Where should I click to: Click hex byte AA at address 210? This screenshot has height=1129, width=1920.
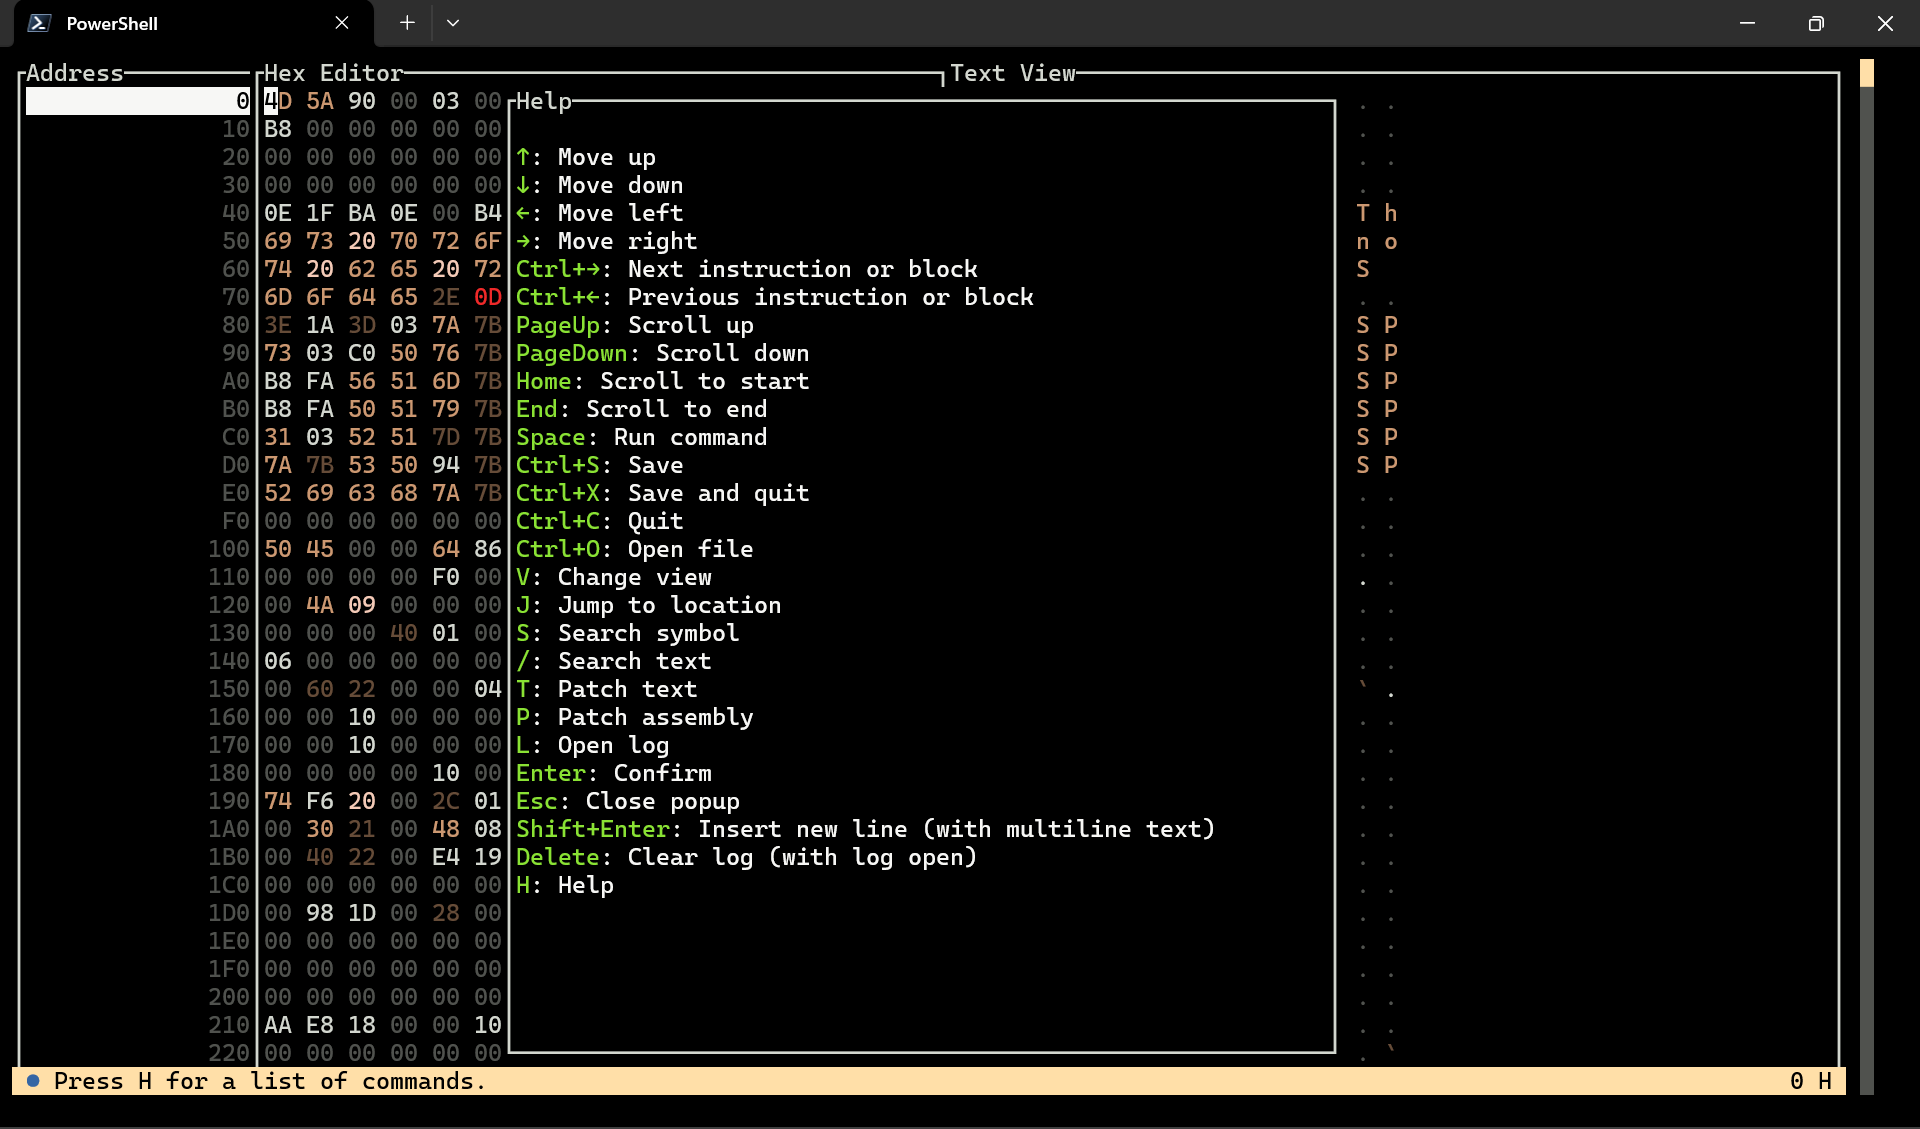[278, 1025]
